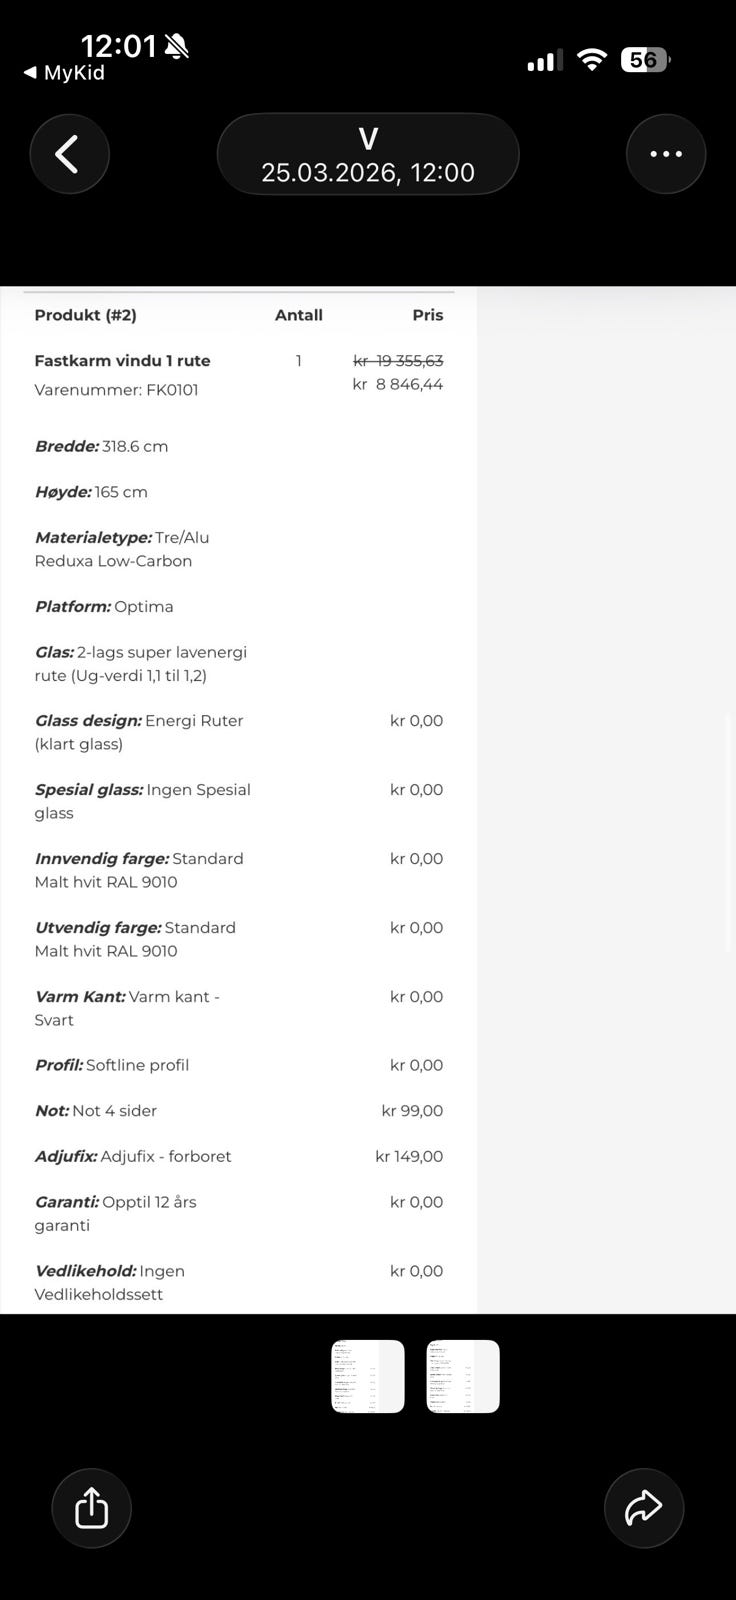The image size is (736, 1600).
Task: Tap the Fastkarm vindu 1 rute product name
Action: 122,361
